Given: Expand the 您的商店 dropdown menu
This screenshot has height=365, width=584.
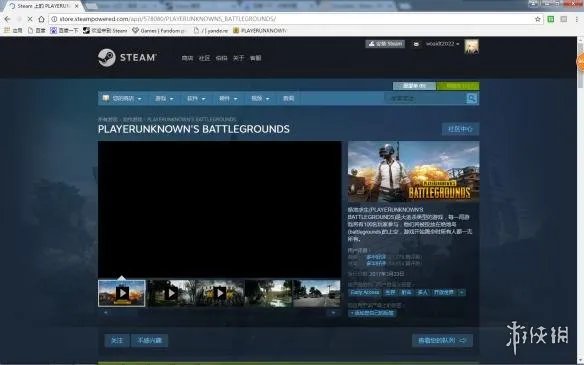Looking at the screenshot, I should point(122,99).
